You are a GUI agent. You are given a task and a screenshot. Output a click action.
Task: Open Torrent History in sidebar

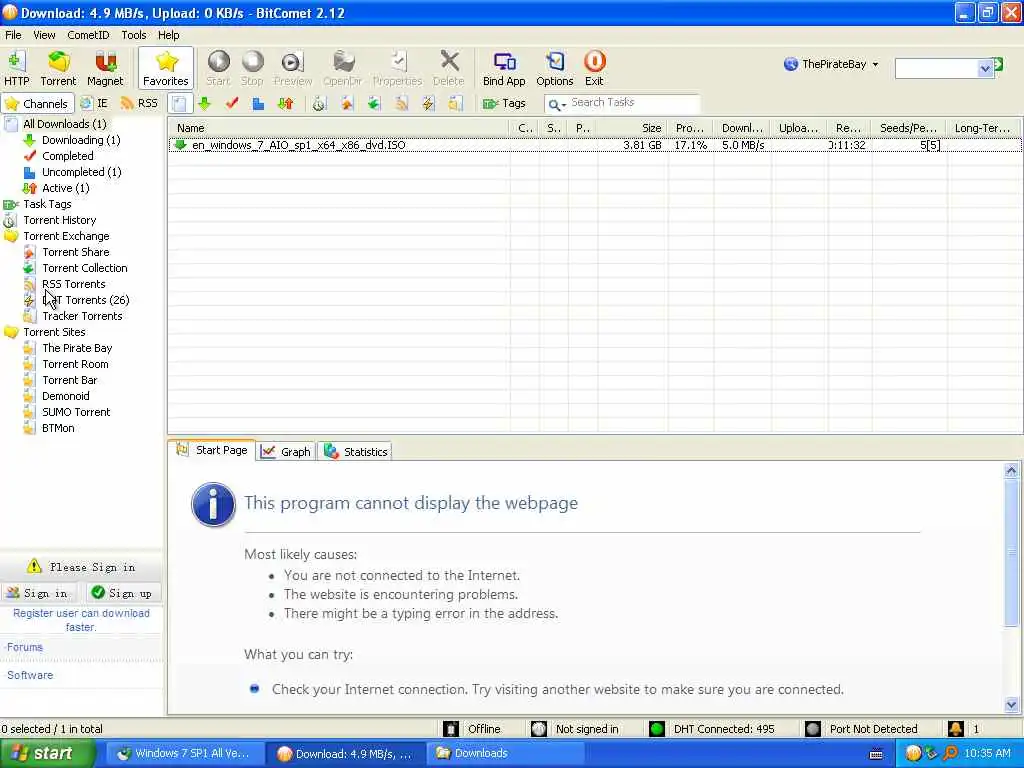[59, 220]
